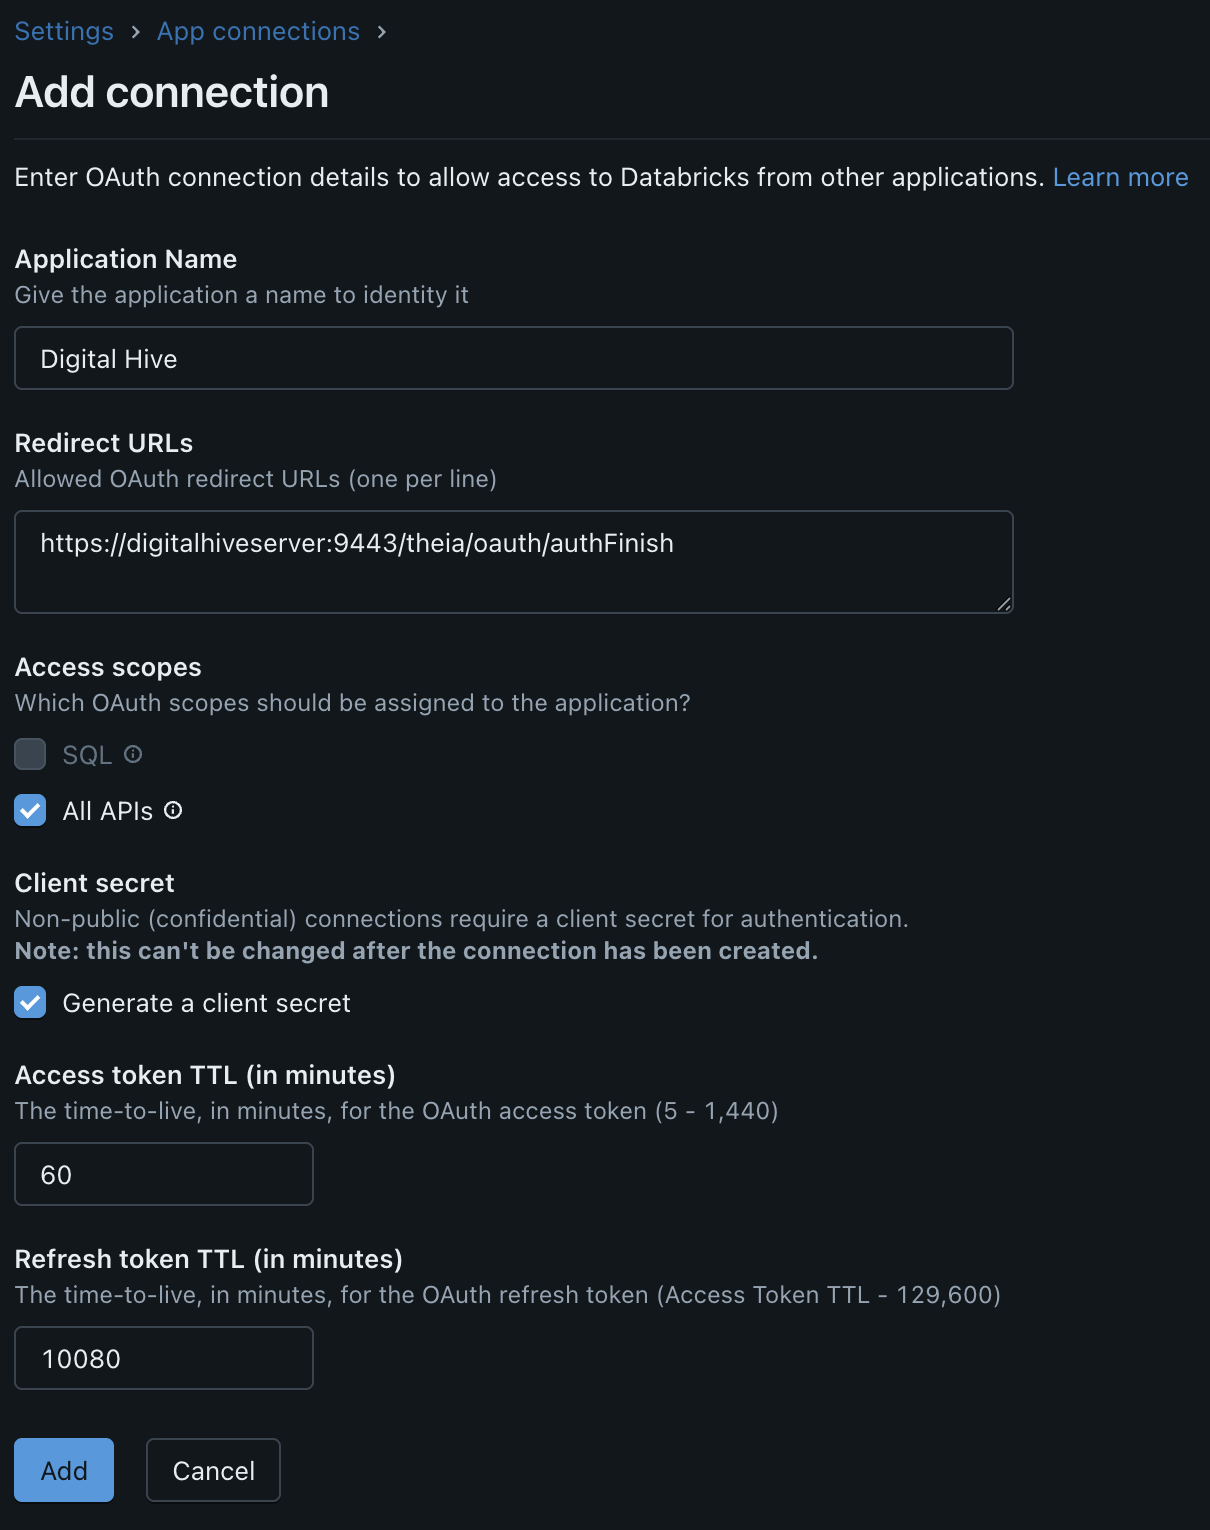Click the chevron after App connections breadcrumb

click(382, 32)
